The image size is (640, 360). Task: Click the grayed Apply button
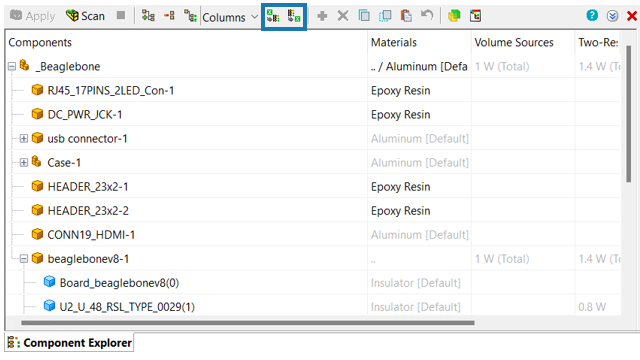(32, 16)
